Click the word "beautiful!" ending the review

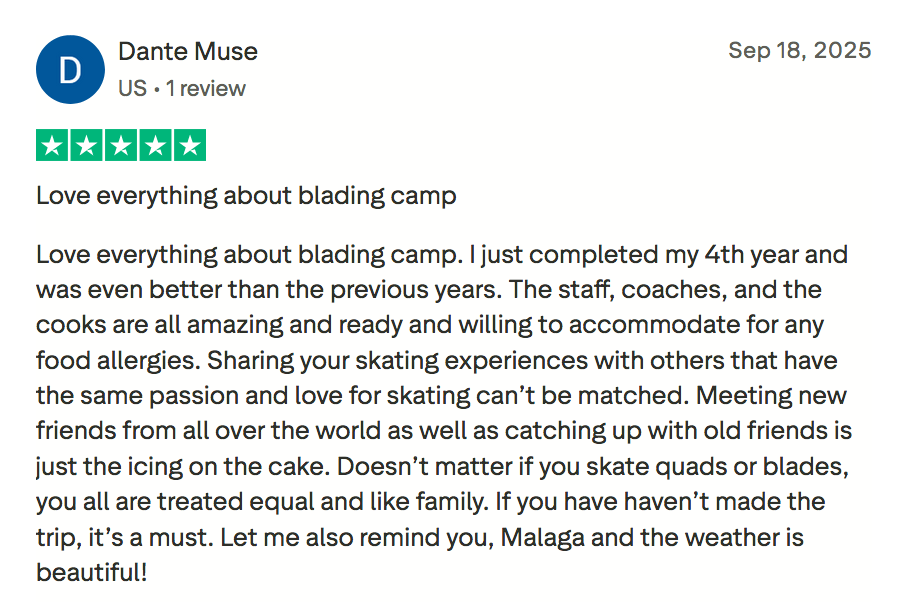pos(91,573)
